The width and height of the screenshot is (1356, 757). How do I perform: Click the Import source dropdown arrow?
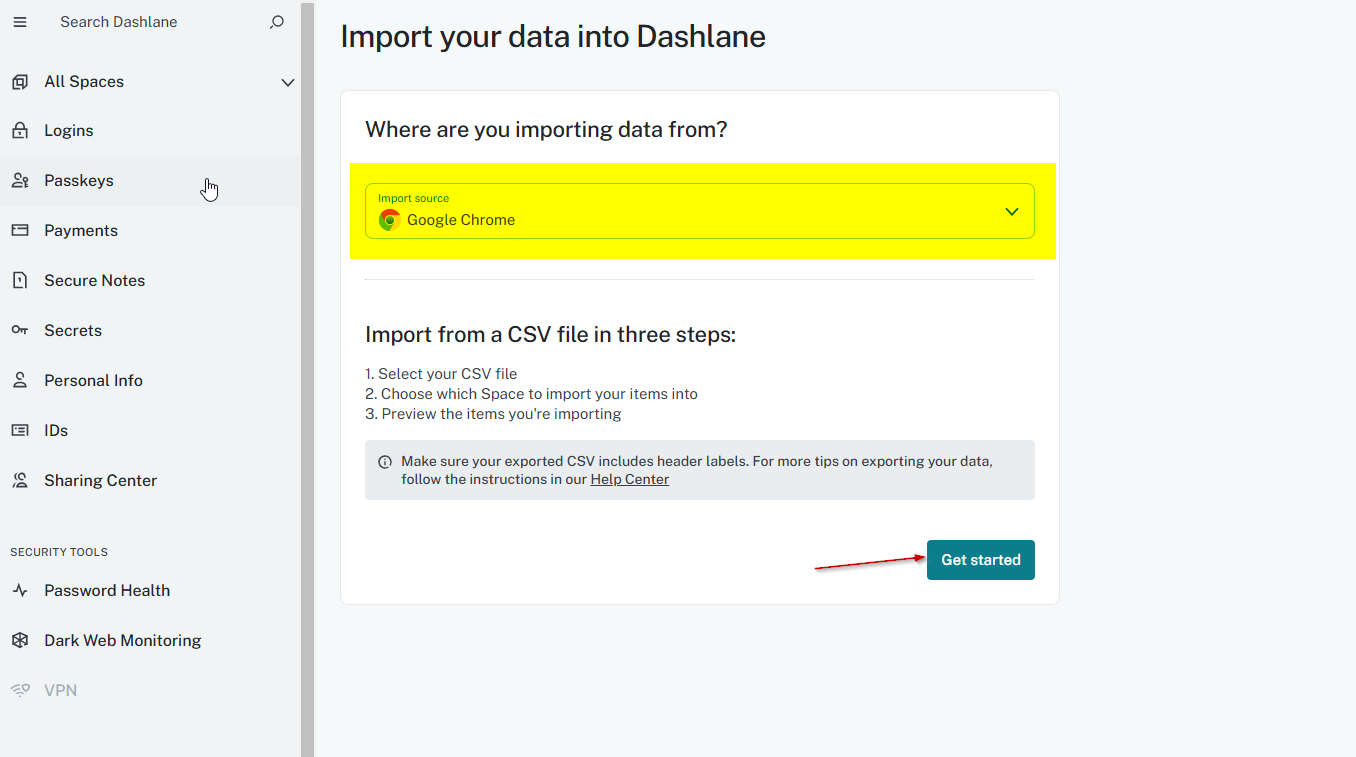pos(1012,212)
